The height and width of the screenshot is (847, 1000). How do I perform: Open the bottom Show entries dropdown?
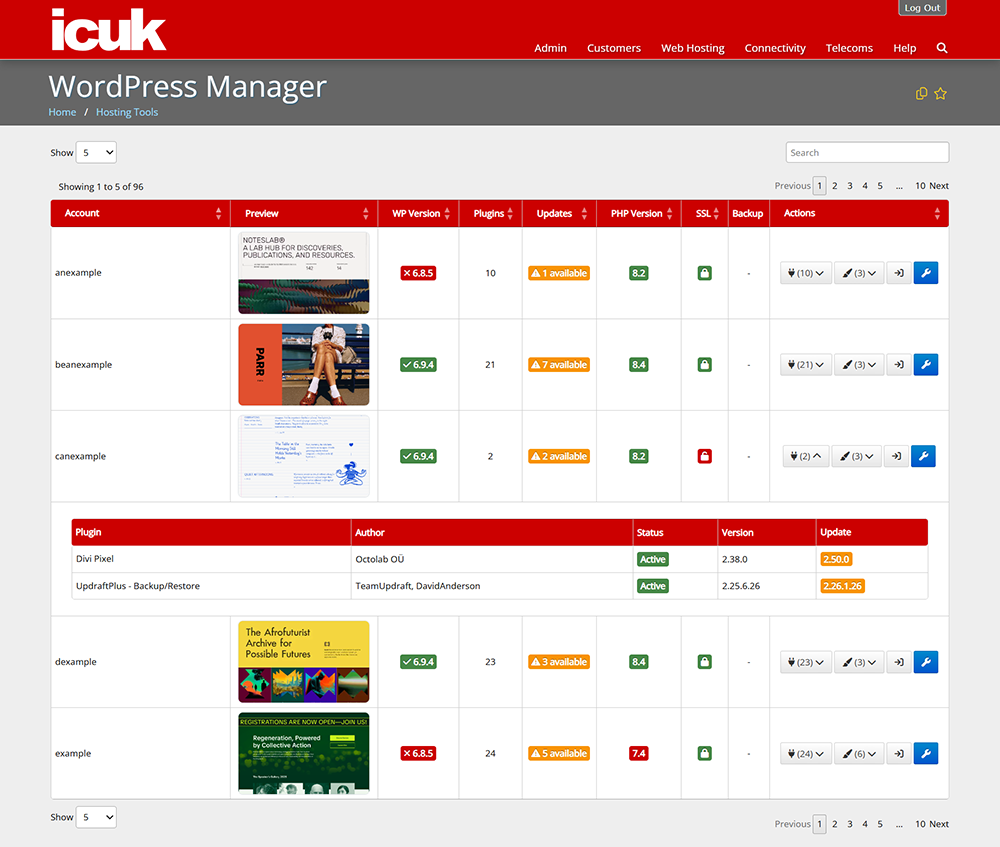point(96,817)
